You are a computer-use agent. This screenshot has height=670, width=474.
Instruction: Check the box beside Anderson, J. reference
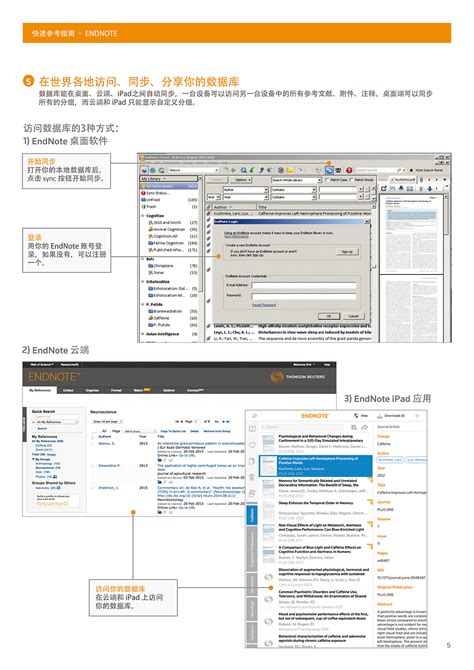tap(93, 488)
